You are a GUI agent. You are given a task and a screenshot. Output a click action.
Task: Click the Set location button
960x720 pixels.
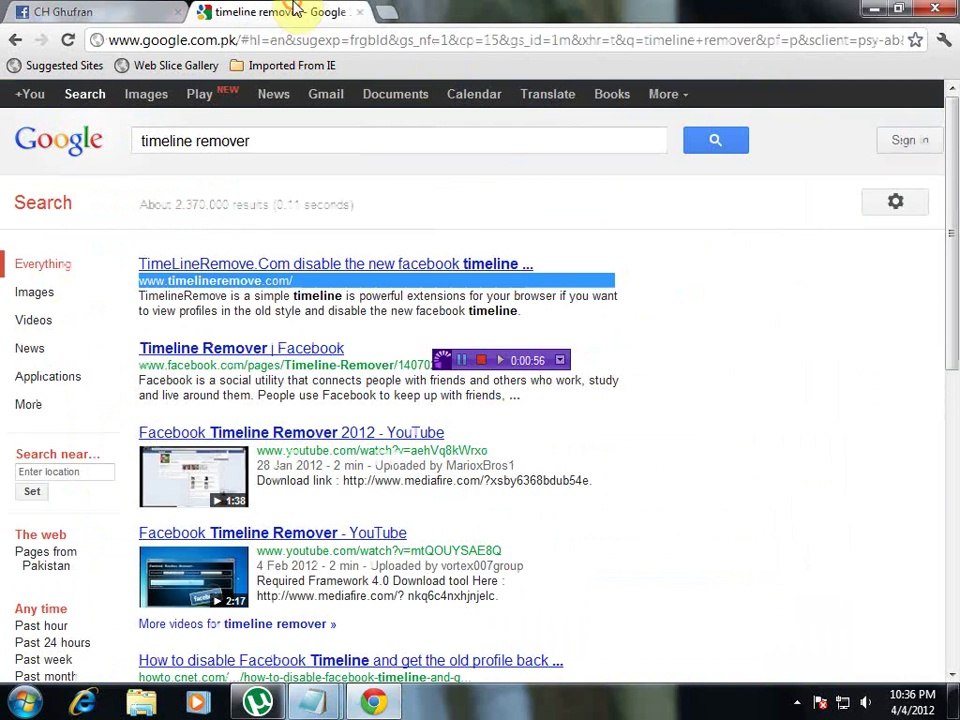tap(32, 492)
